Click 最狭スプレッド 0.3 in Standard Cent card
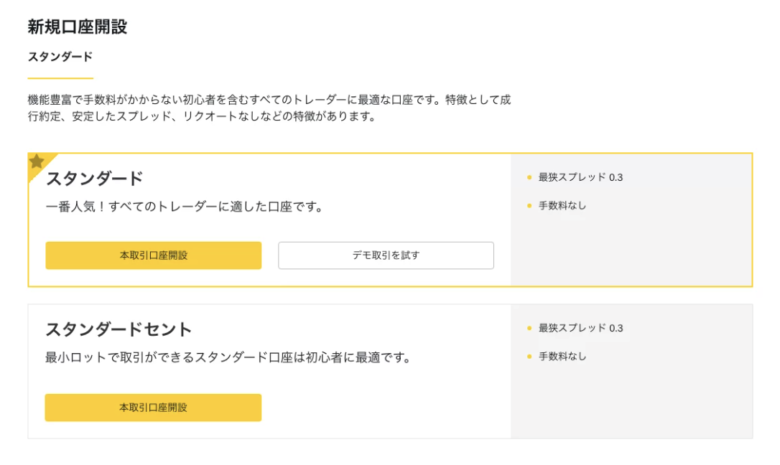Image resolution: width=780 pixels, height=465 pixels. (x=581, y=328)
